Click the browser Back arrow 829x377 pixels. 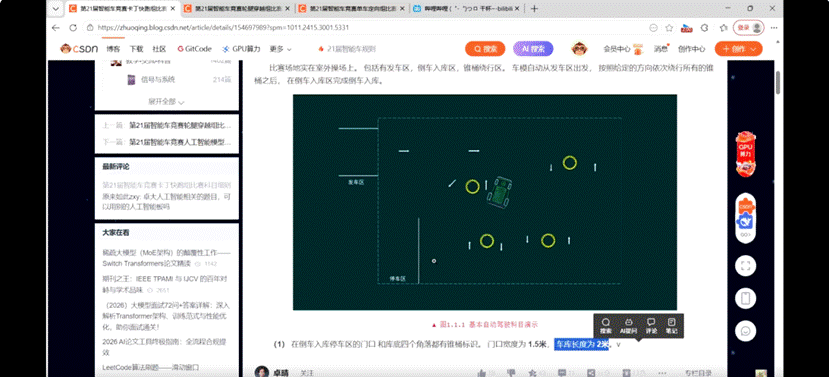[56, 27]
